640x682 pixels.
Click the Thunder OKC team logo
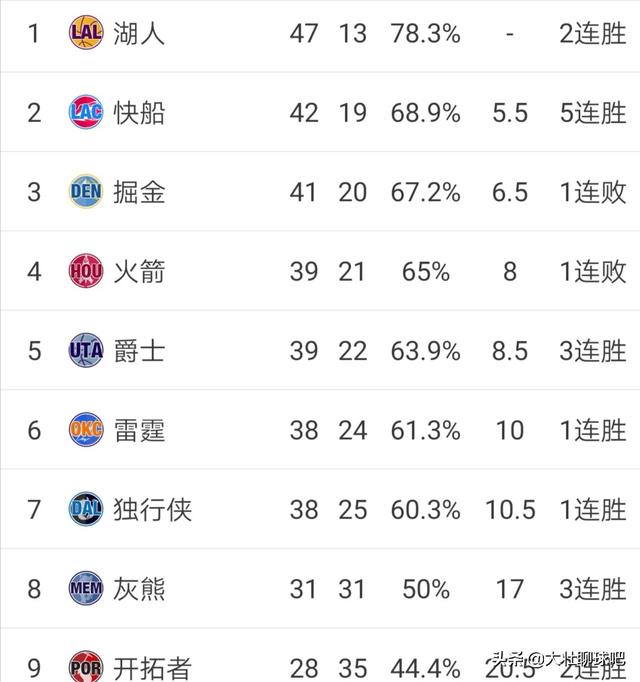point(86,430)
